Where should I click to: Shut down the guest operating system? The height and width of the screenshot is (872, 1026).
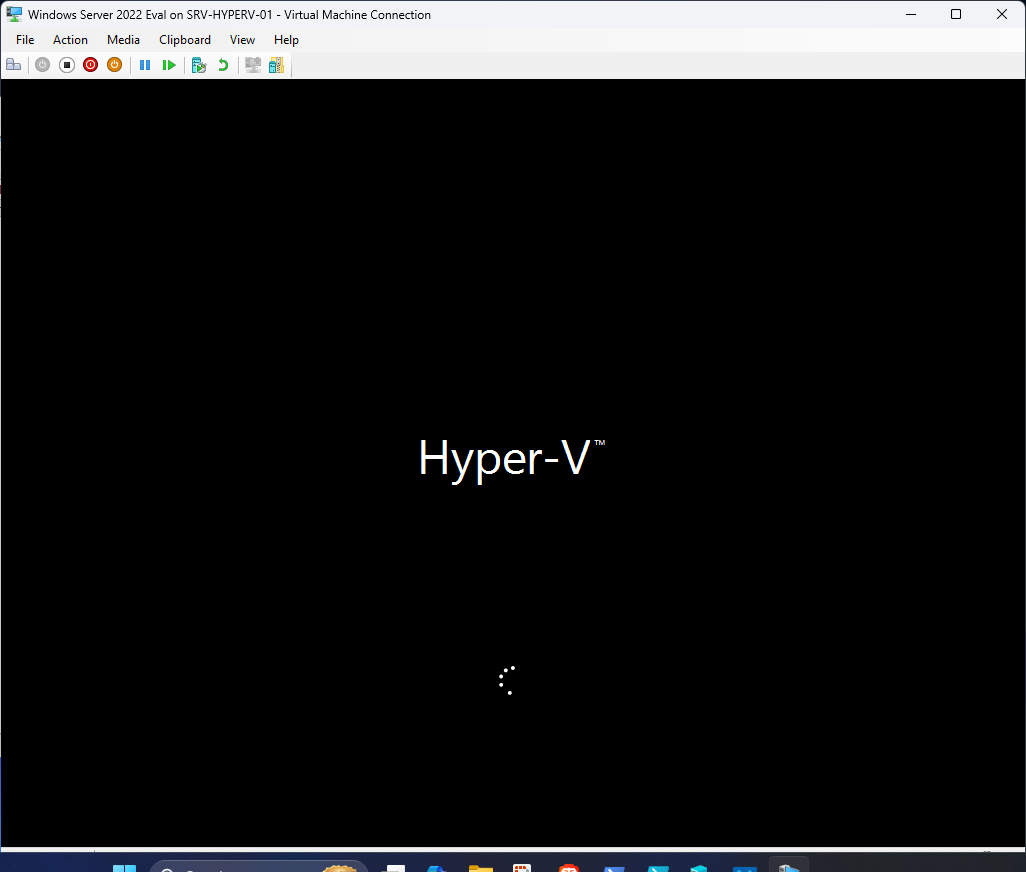click(90, 64)
